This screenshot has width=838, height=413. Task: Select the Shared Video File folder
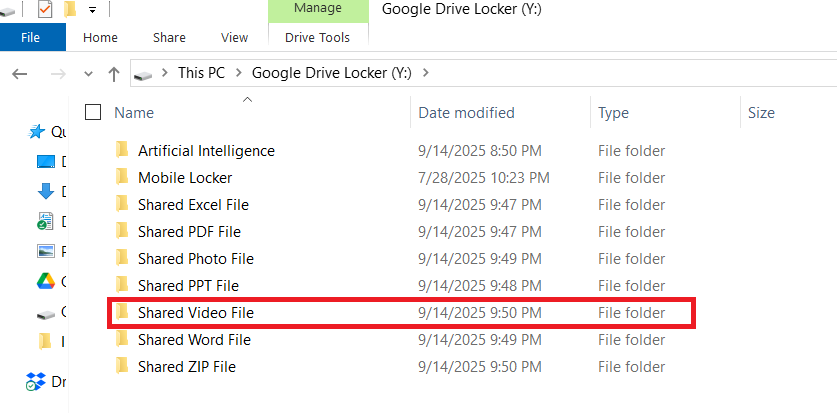click(x=196, y=313)
